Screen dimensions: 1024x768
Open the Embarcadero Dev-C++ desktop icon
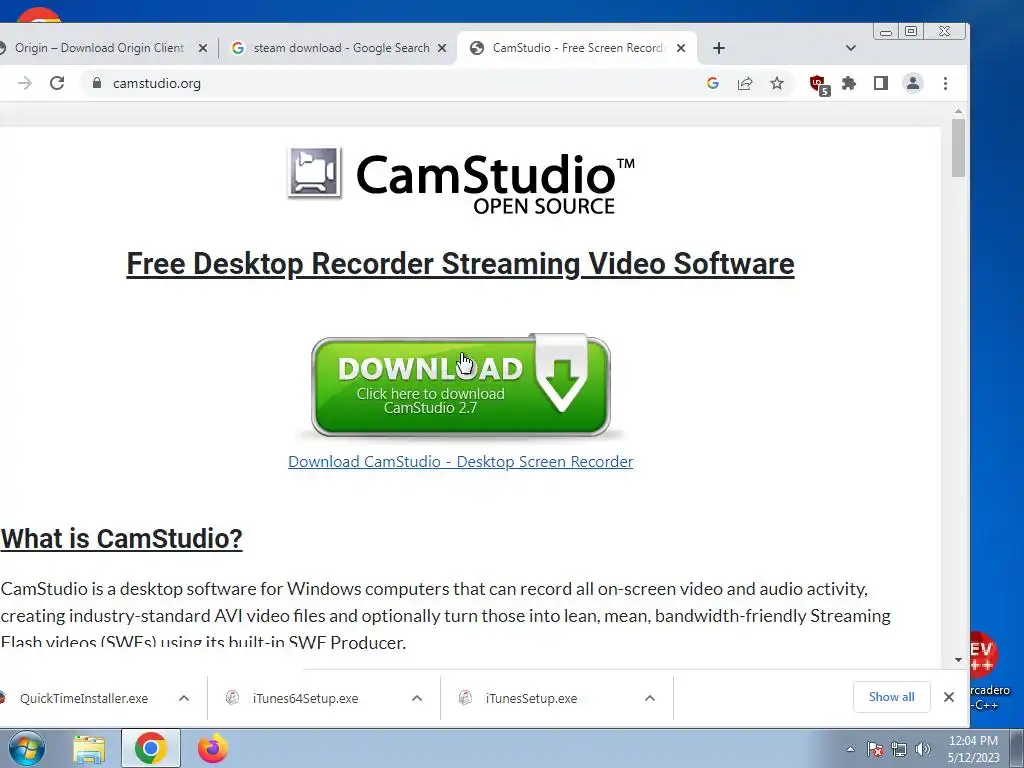(989, 671)
